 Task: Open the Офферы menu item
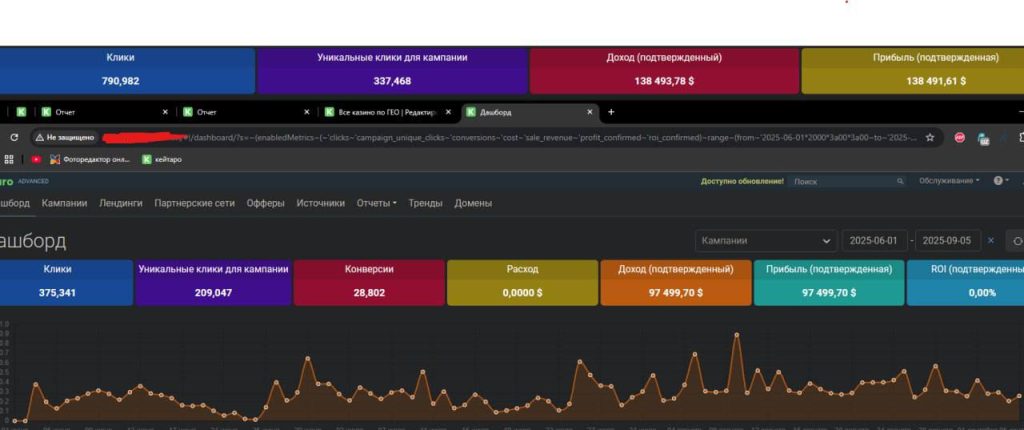coord(265,203)
